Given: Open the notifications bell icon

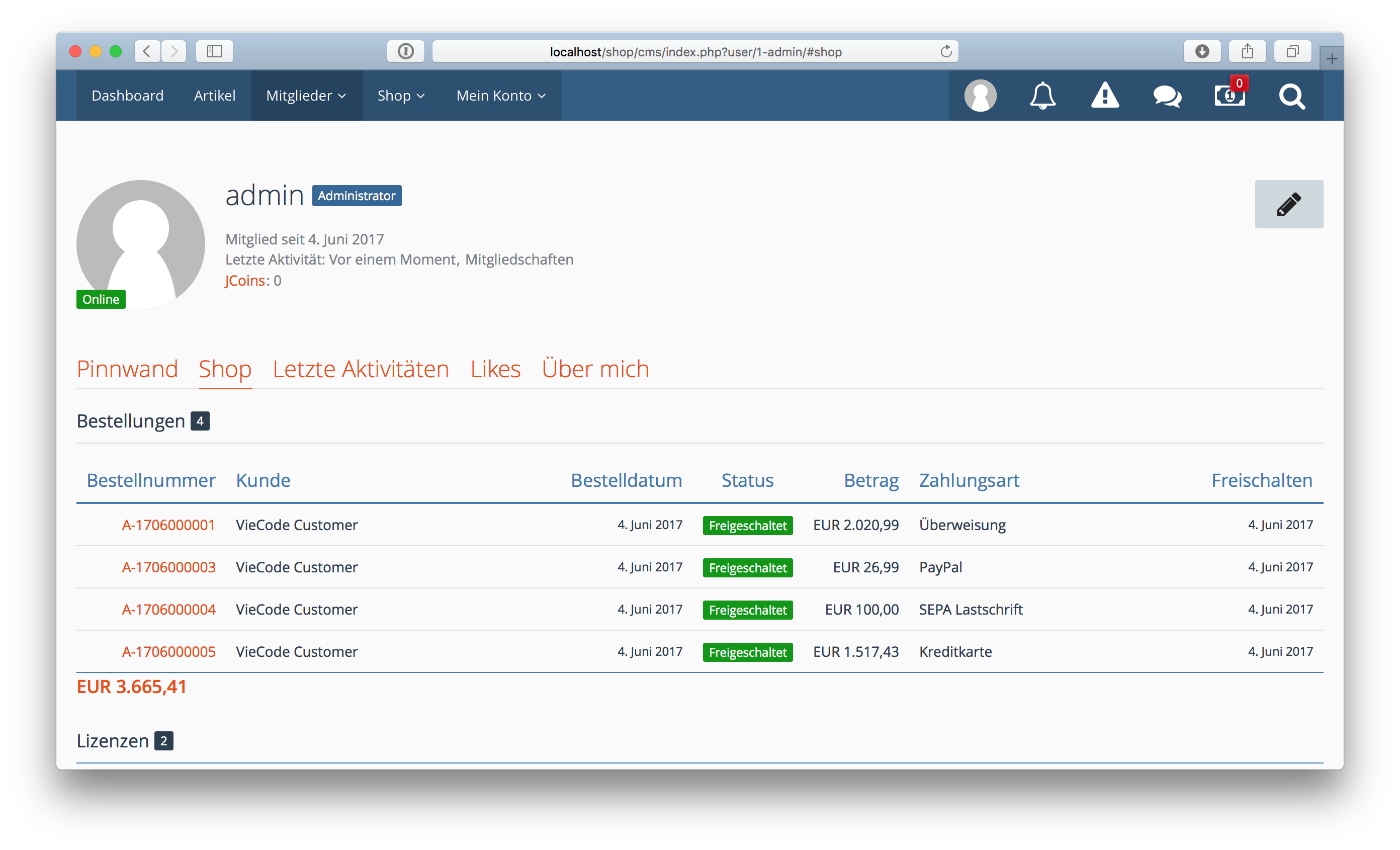Looking at the screenshot, I should click(1043, 96).
